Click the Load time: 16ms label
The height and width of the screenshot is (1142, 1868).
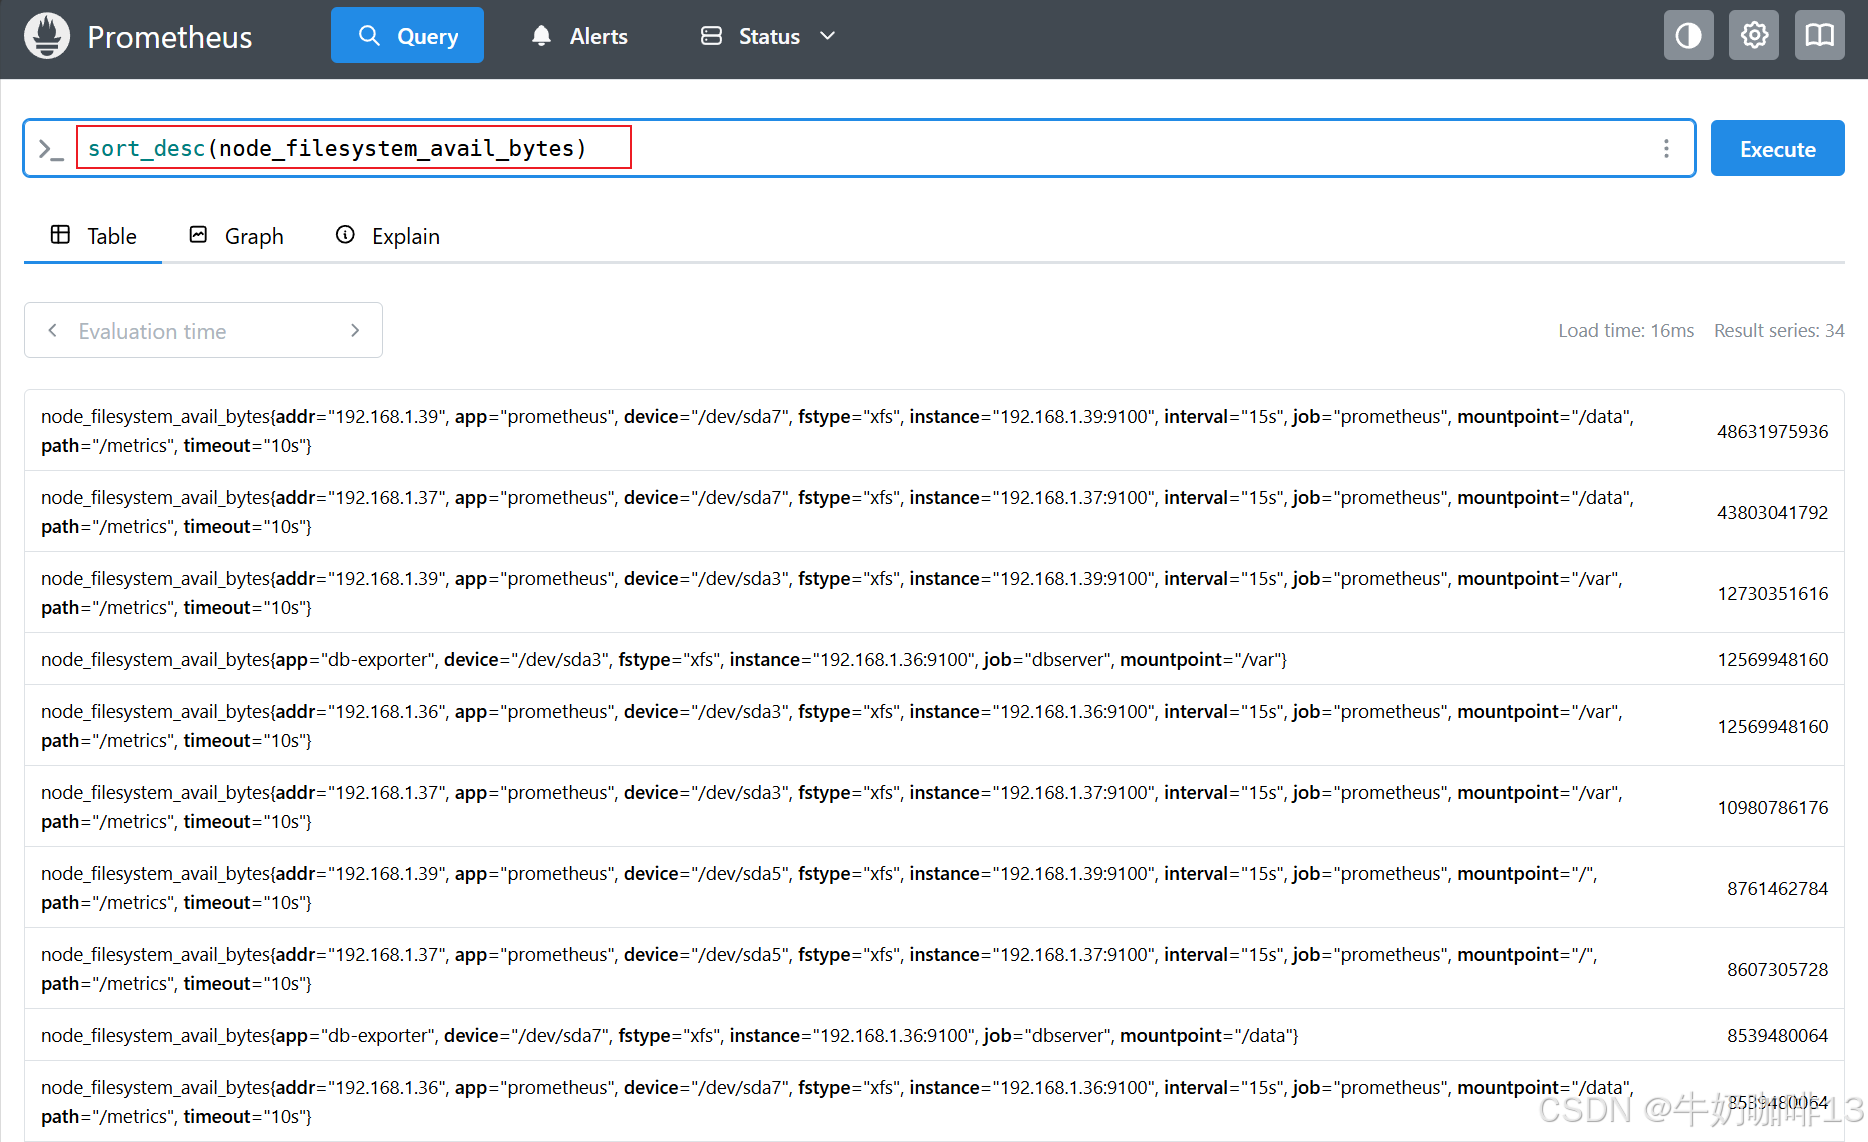point(1626,330)
